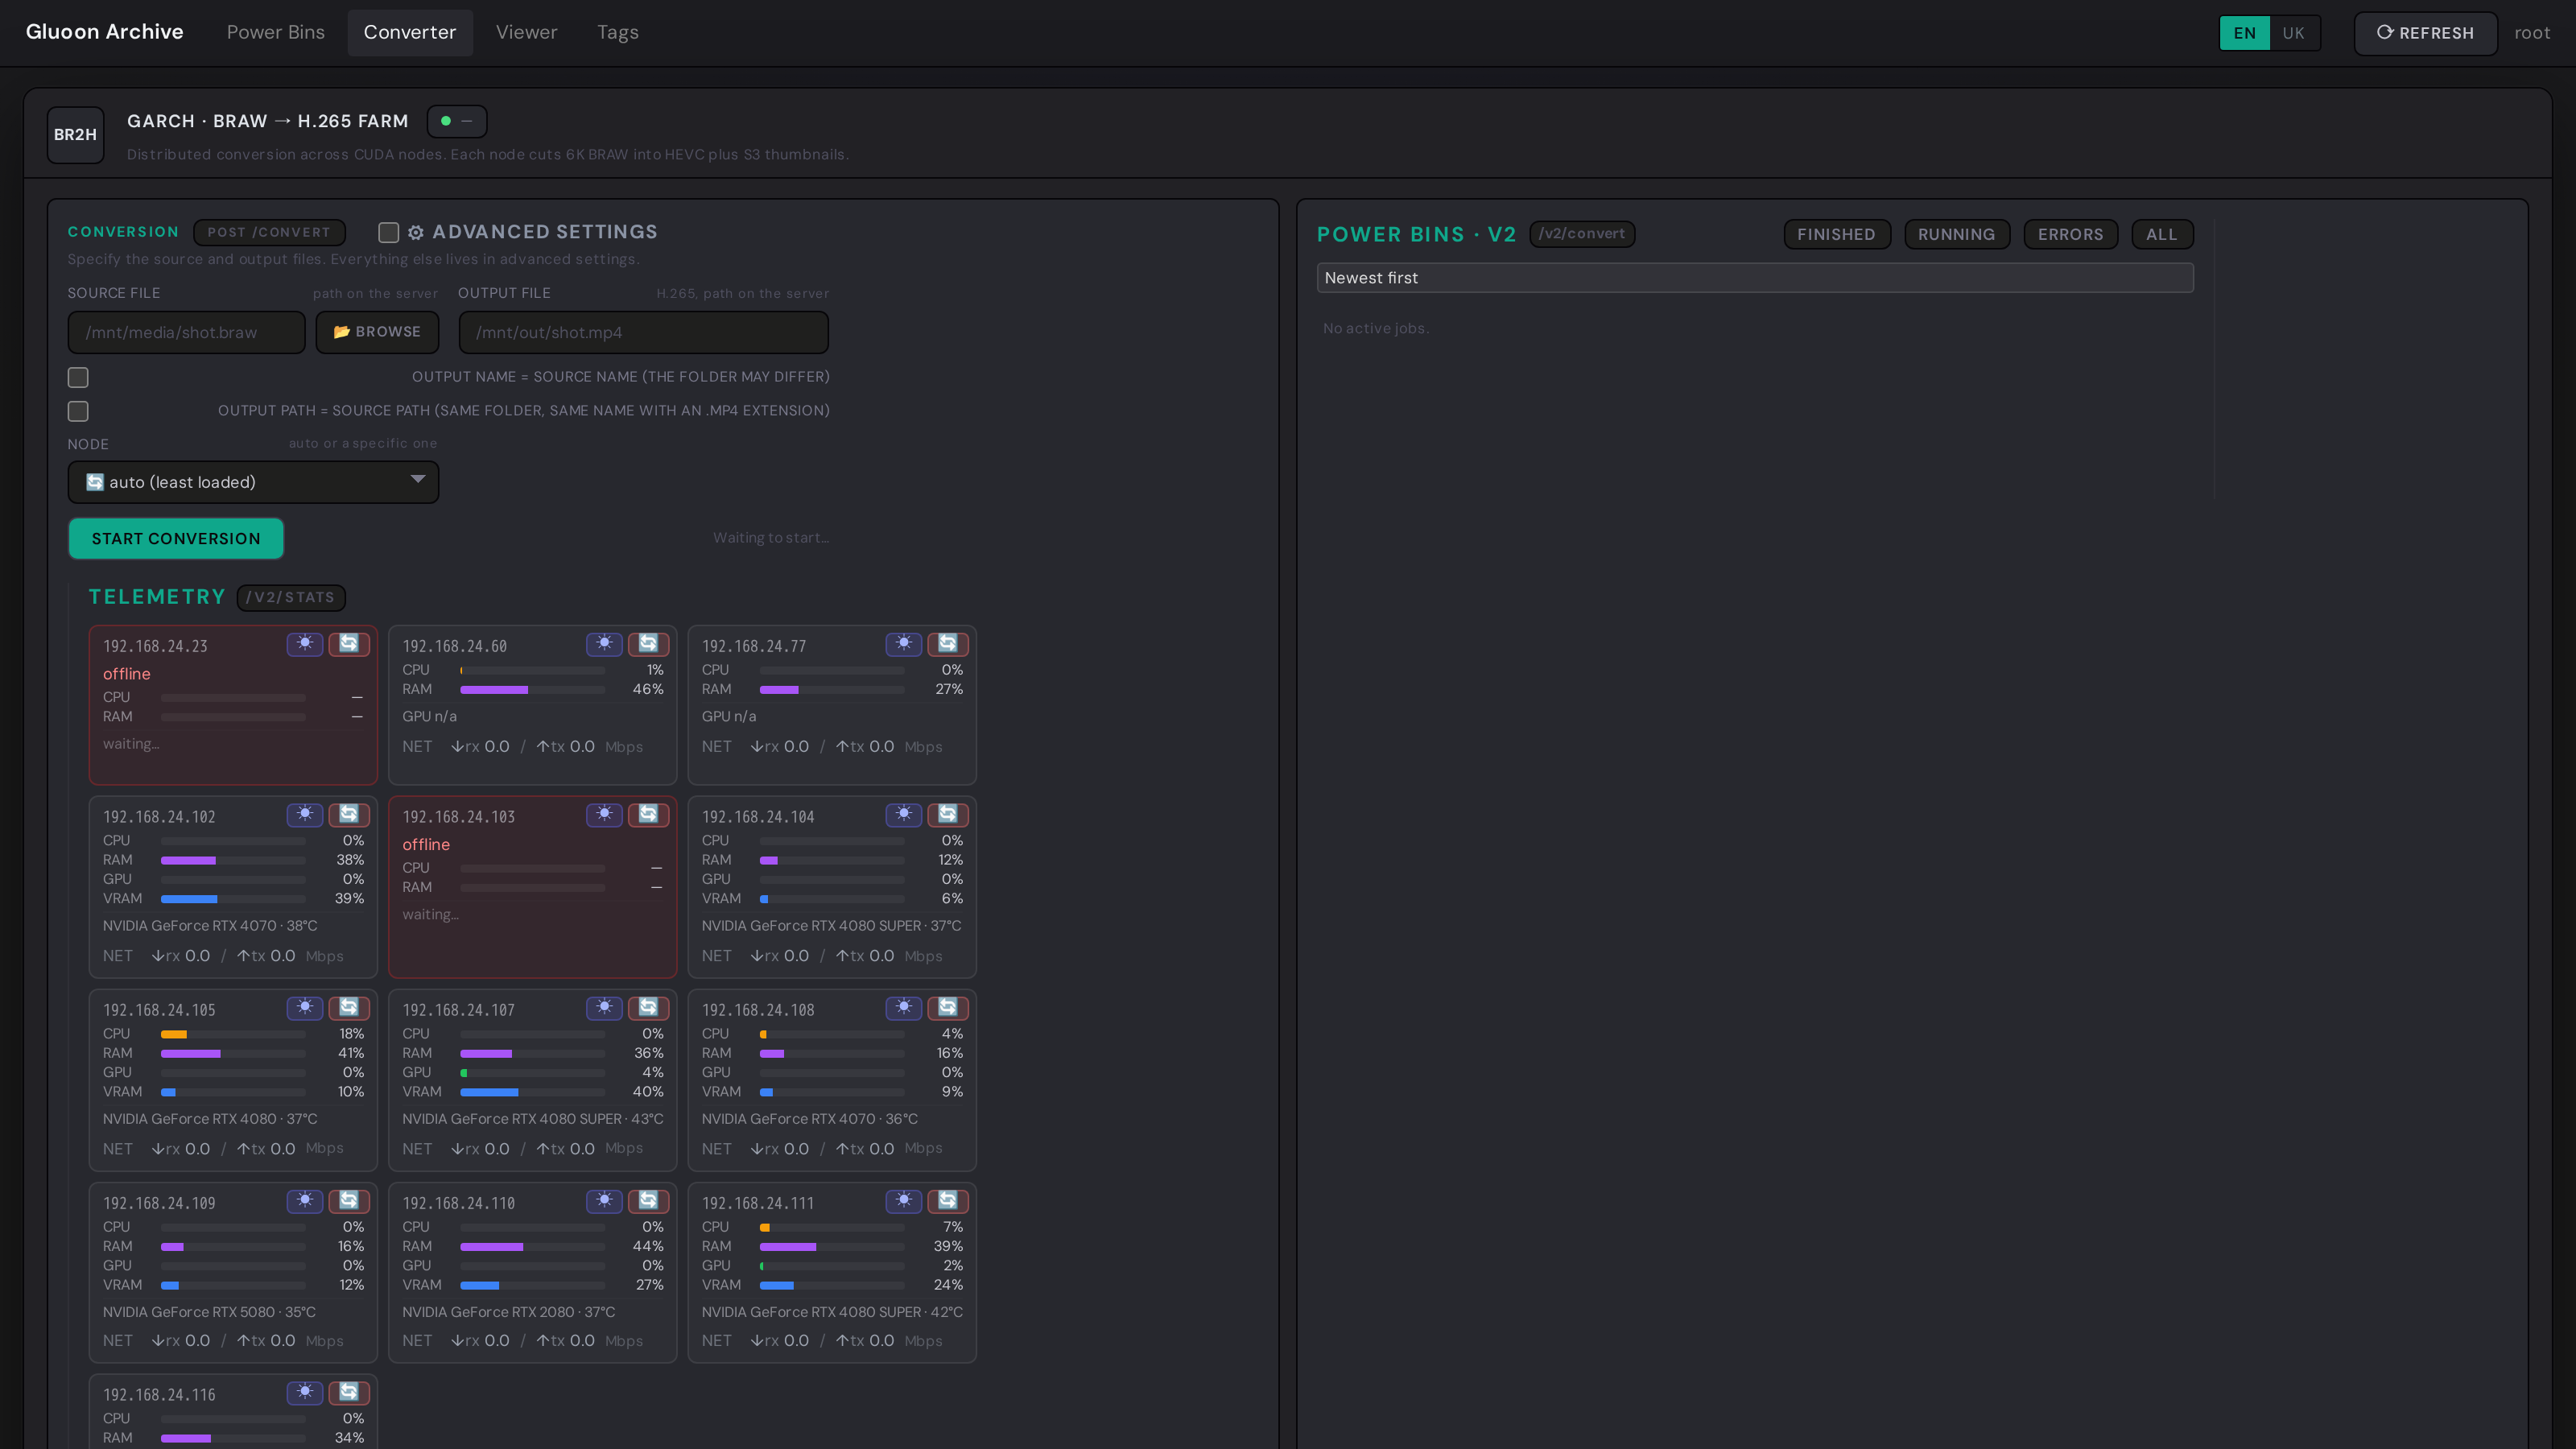Viewport: 2576px width, 1449px height.
Task: Click the REFRESH button
Action: 2425,33
